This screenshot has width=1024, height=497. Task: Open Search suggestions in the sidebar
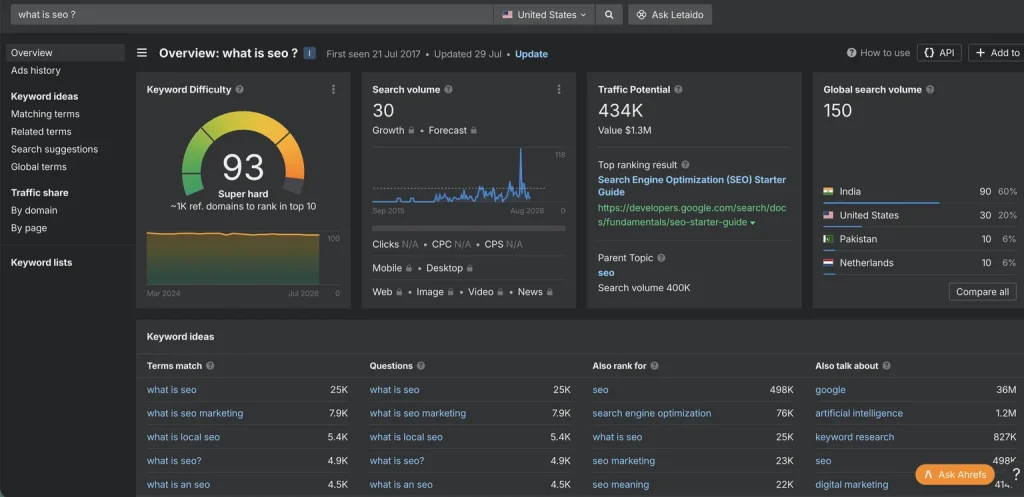(54, 150)
